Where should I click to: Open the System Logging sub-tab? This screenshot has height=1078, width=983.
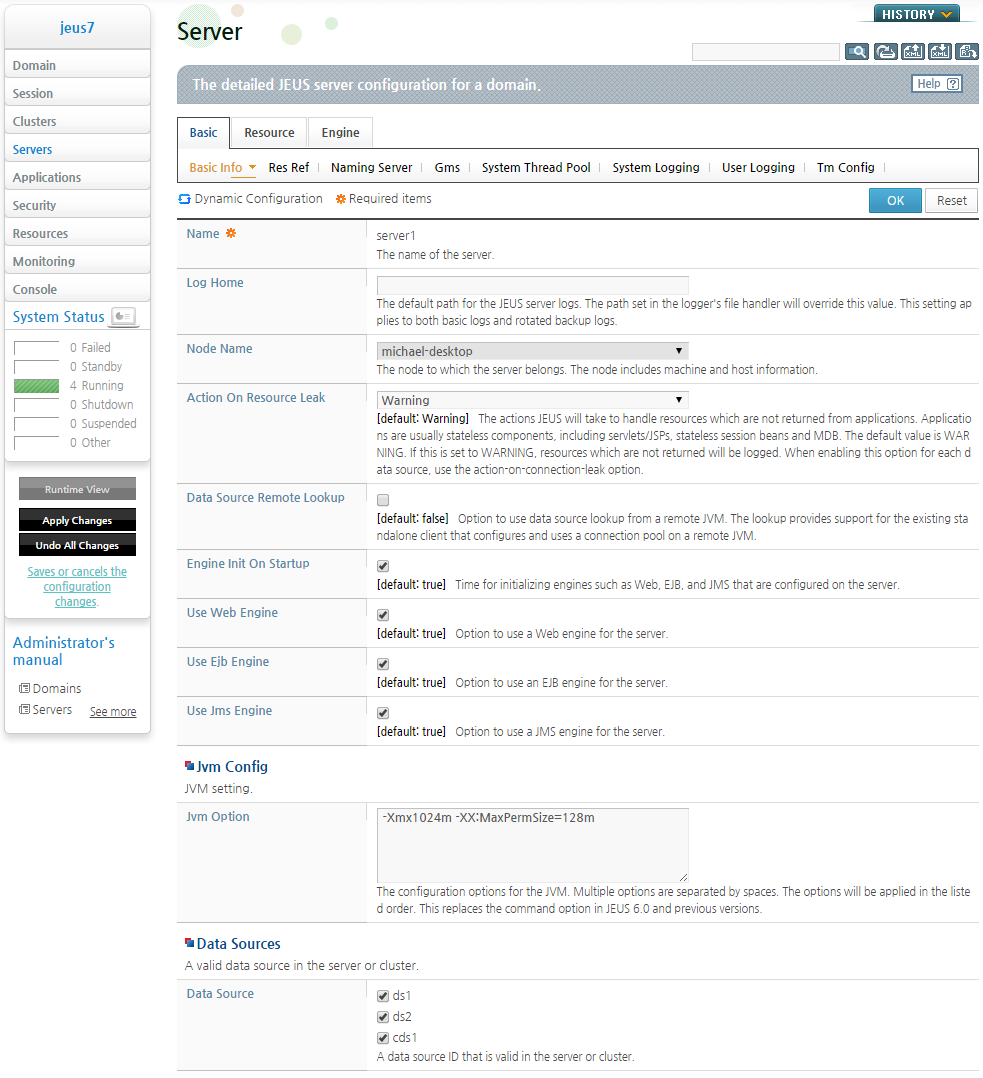coord(656,167)
